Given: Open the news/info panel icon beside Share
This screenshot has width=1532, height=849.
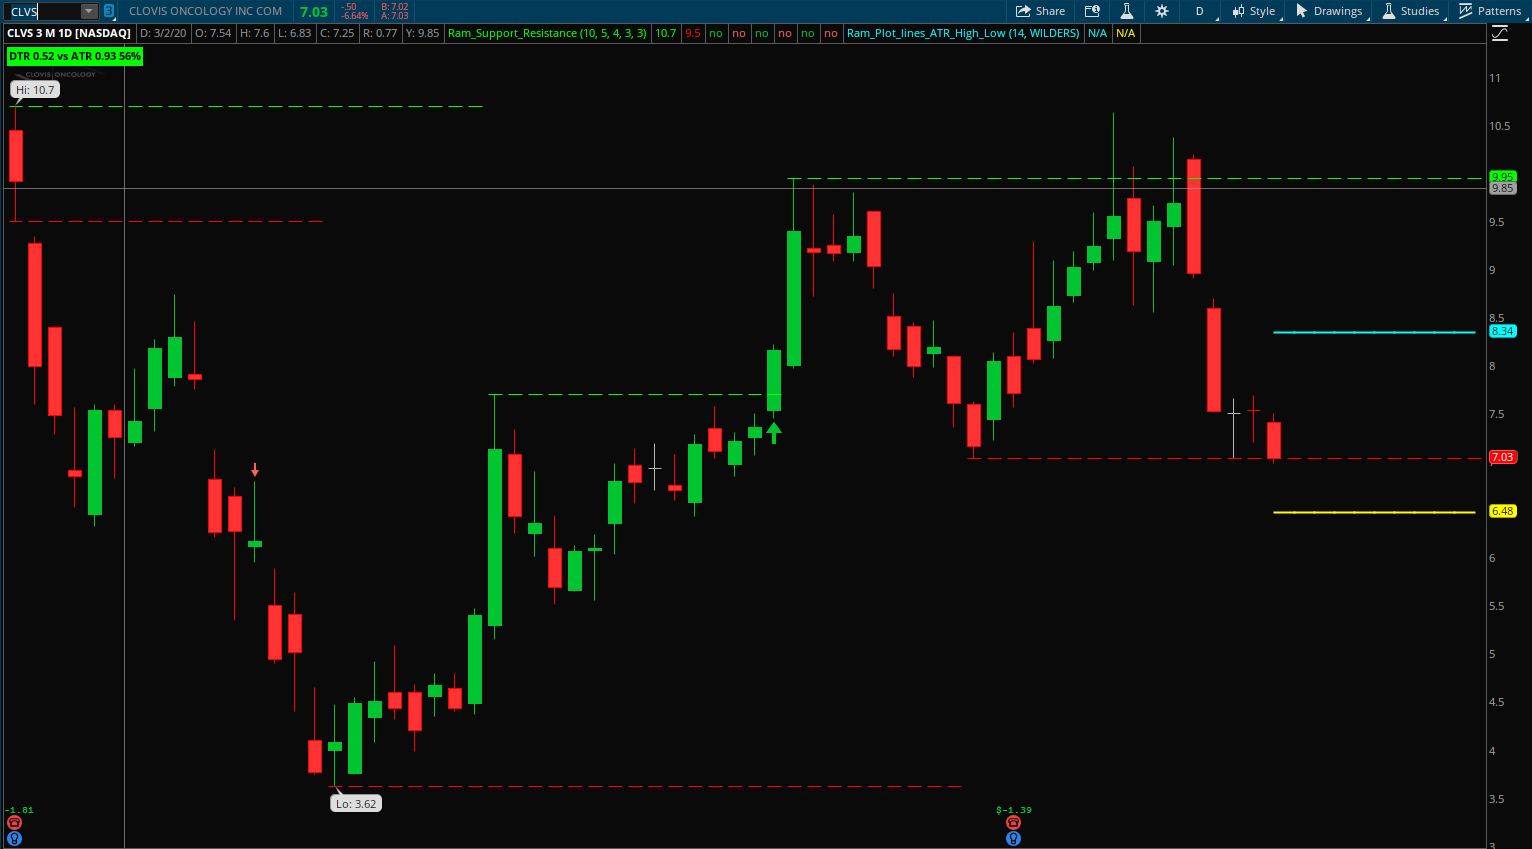Looking at the screenshot, I should coord(1092,11).
